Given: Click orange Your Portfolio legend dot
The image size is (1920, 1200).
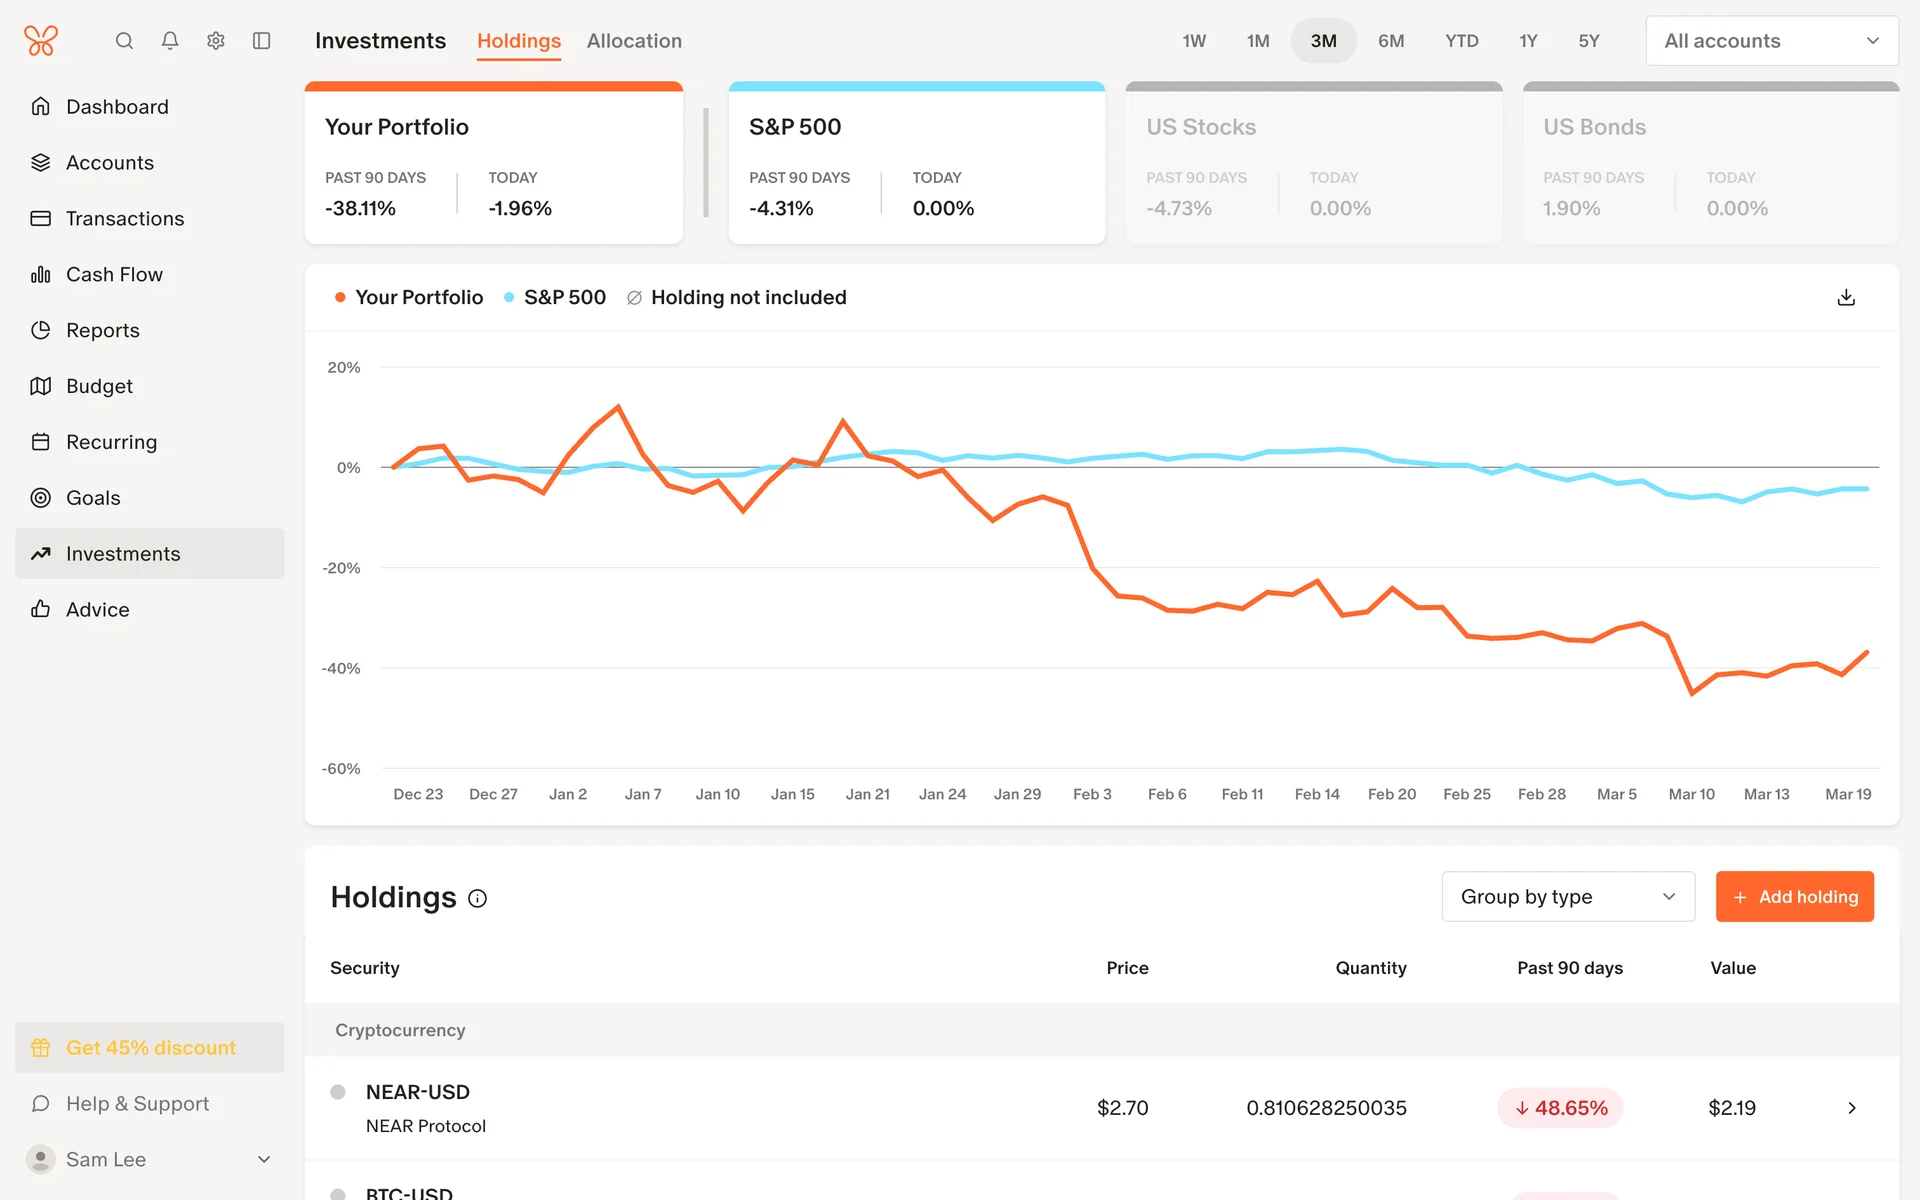Looking at the screenshot, I should [x=340, y=298].
